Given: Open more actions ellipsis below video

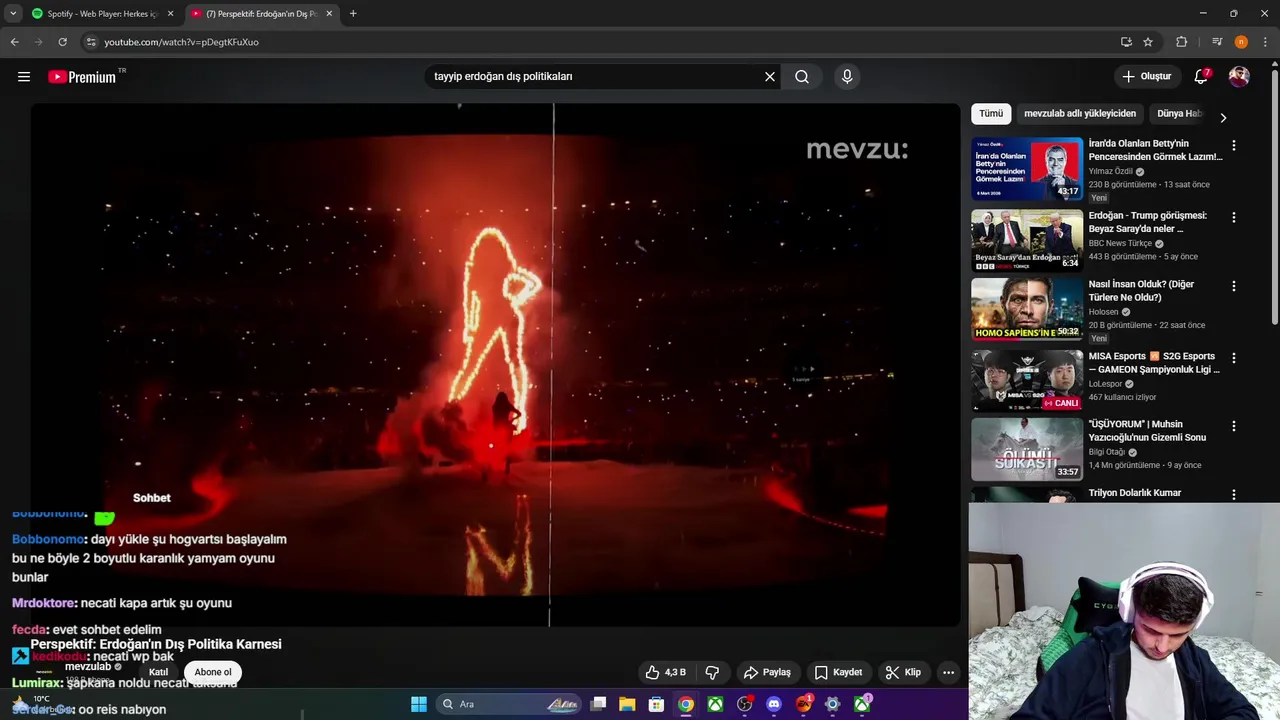Looking at the screenshot, I should click(x=948, y=672).
